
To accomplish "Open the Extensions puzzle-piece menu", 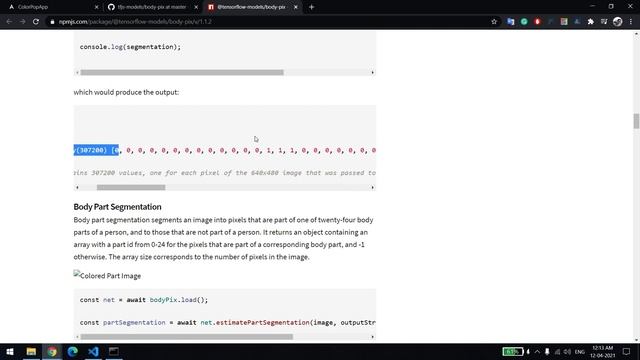I will click(x=591, y=22).
